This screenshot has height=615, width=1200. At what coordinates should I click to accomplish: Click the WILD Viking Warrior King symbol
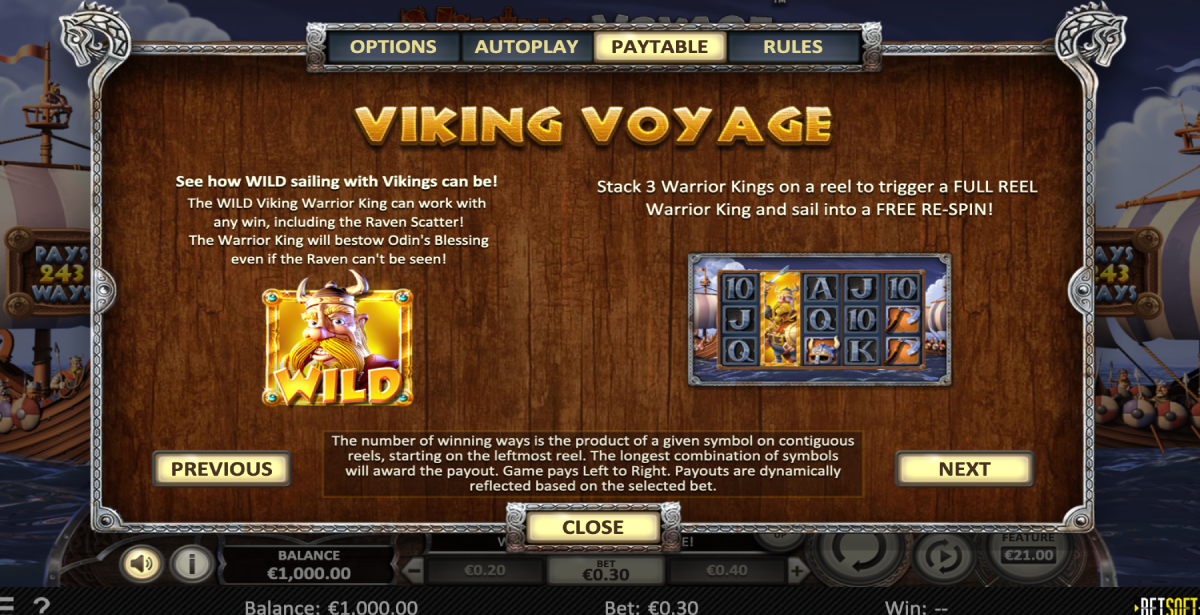coord(337,346)
